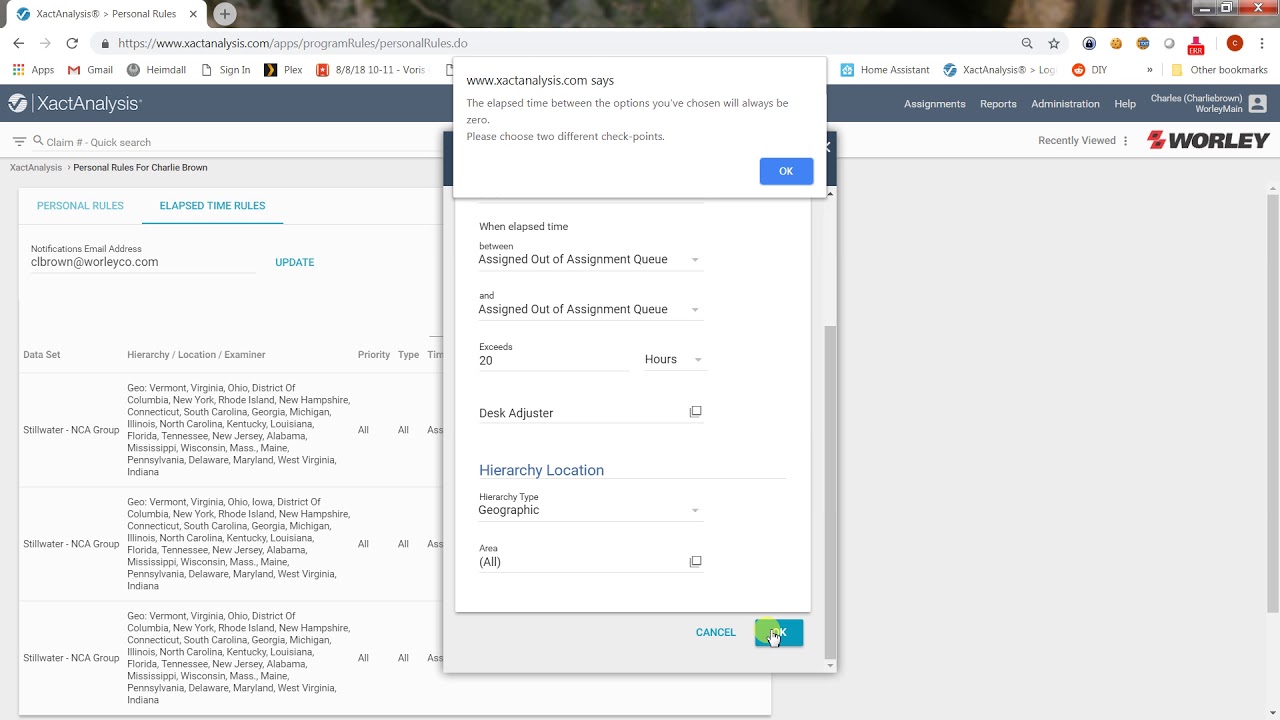Click the dialog's vertical scrollbar thumb
Image resolution: width=1280 pixels, height=720 pixels.
(x=829, y=490)
